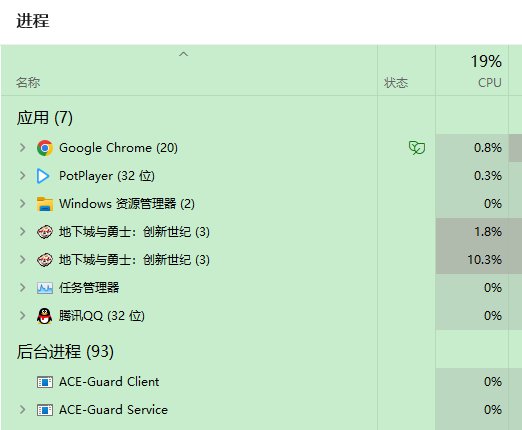Select the Google Chrome app icon
The width and height of the screenshot is (522, 430).
coord(45,148)
